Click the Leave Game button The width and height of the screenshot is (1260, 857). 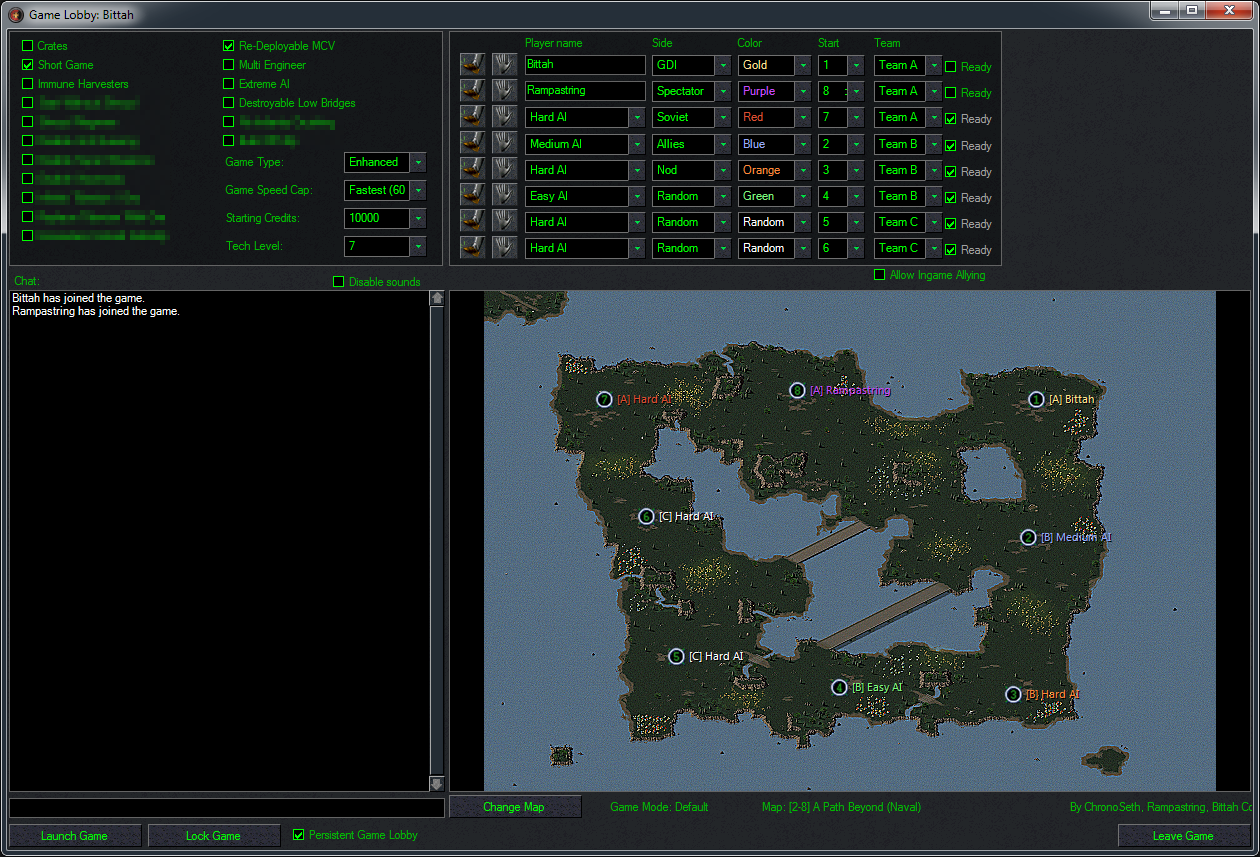1183,836
